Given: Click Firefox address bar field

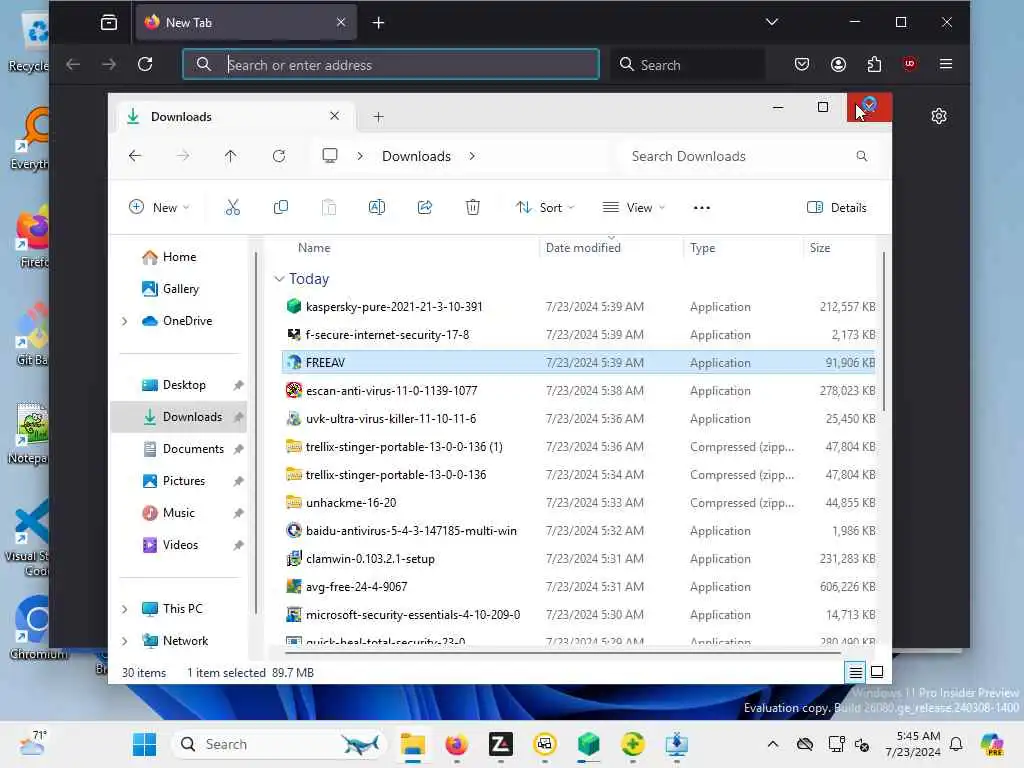Looking at the screenshot, I should click(x=391, y=64).
